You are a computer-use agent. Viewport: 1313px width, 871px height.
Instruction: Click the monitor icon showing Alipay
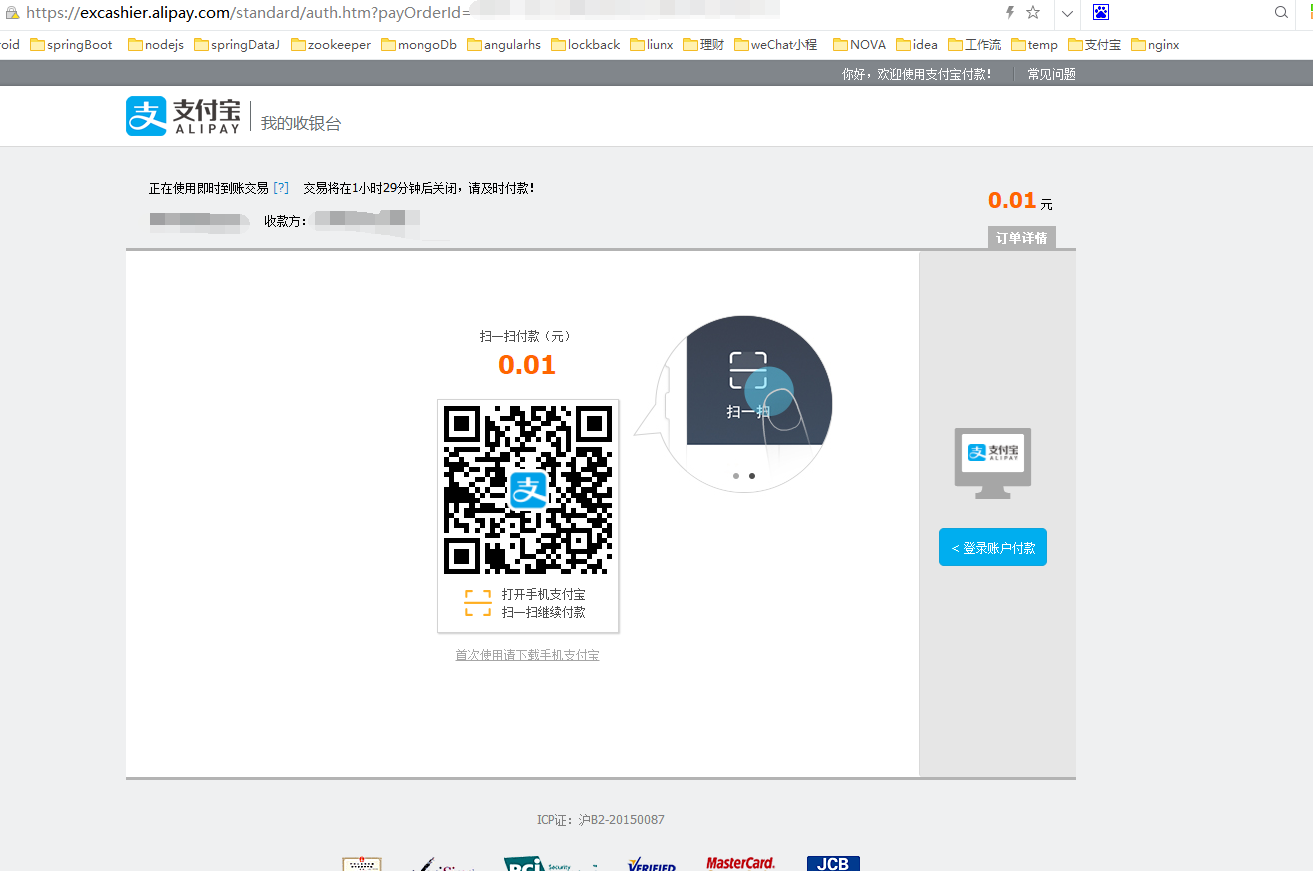pos(993,463)
